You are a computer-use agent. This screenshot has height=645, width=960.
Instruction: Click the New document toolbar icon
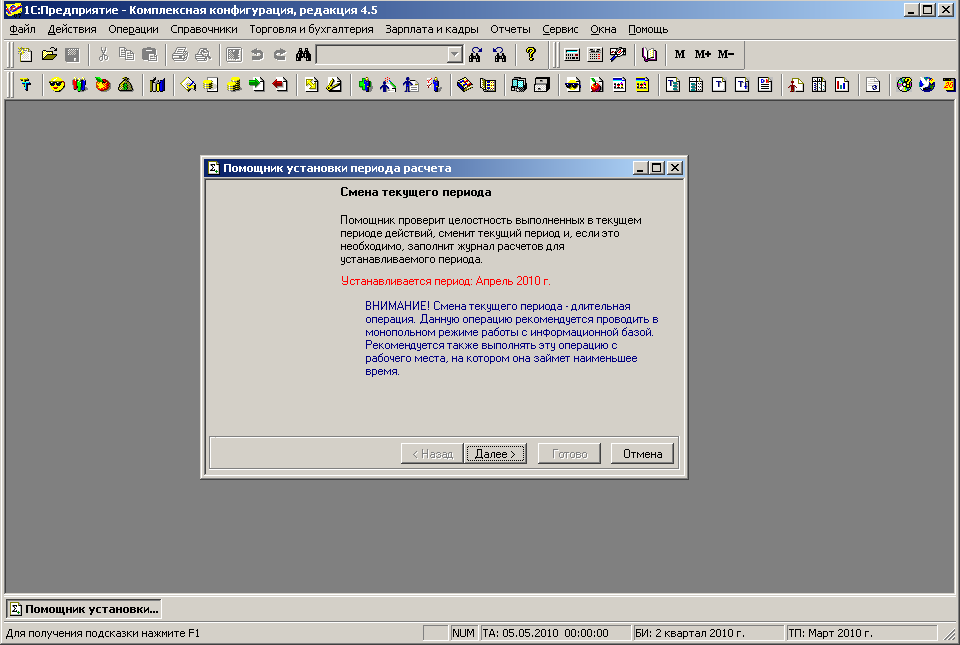(x=25, y=54)
